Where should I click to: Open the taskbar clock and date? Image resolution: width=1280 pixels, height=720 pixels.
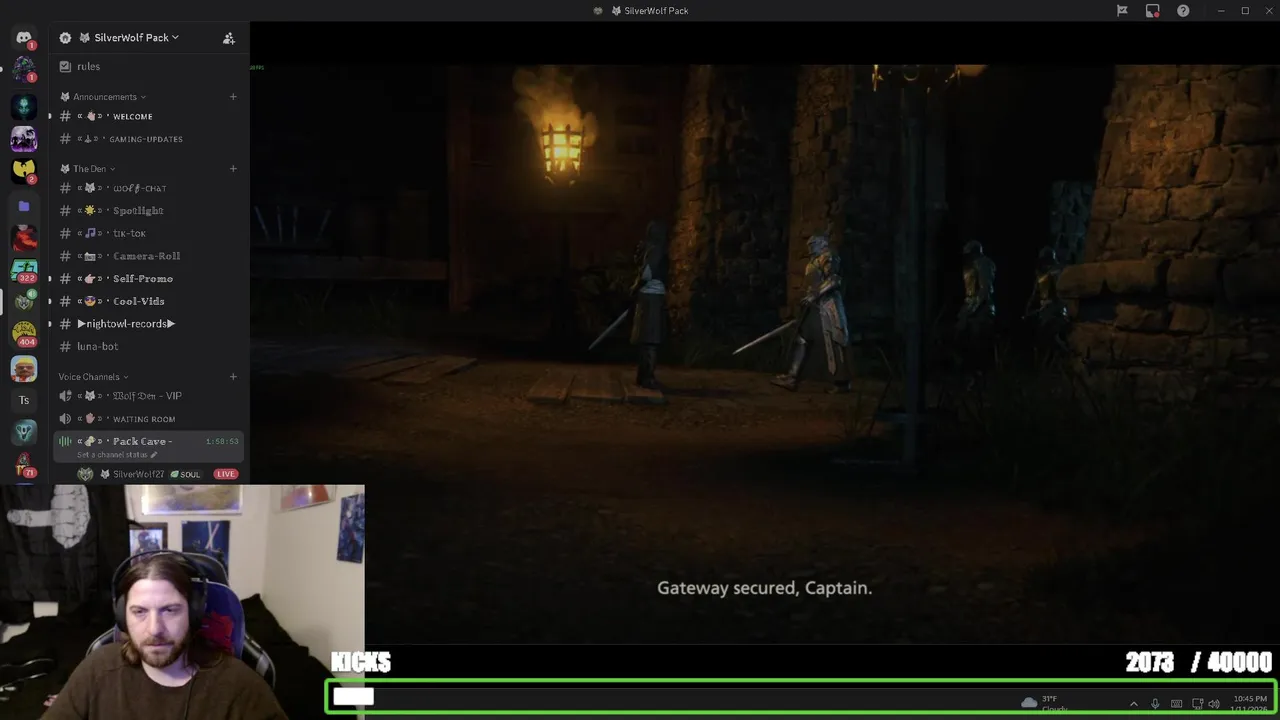1250,703
